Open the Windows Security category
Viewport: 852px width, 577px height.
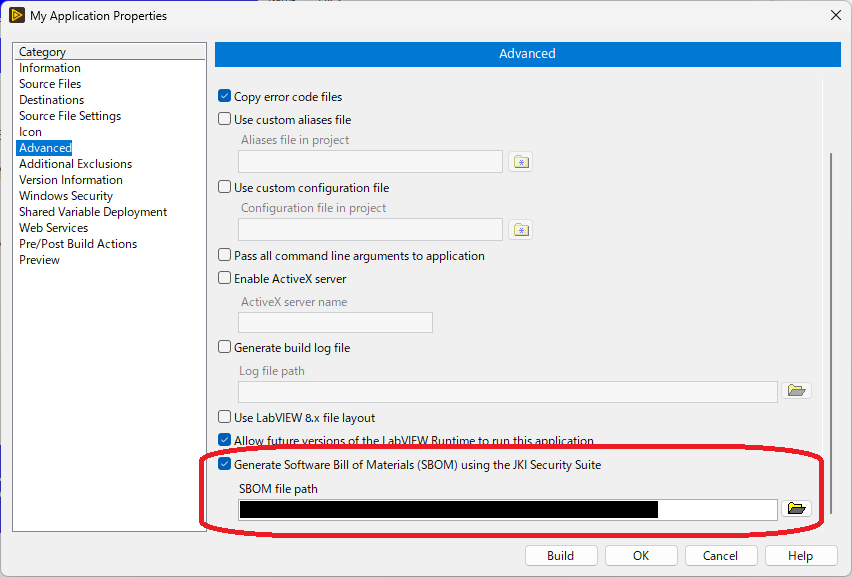pyautogui.click(x=66, y=196)
